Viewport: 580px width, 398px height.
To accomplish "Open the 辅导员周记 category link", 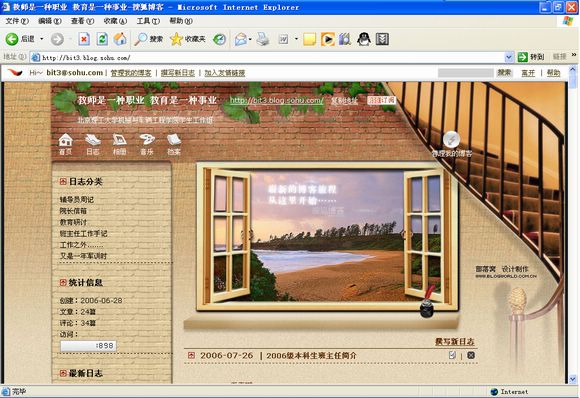I will point(77,199).
